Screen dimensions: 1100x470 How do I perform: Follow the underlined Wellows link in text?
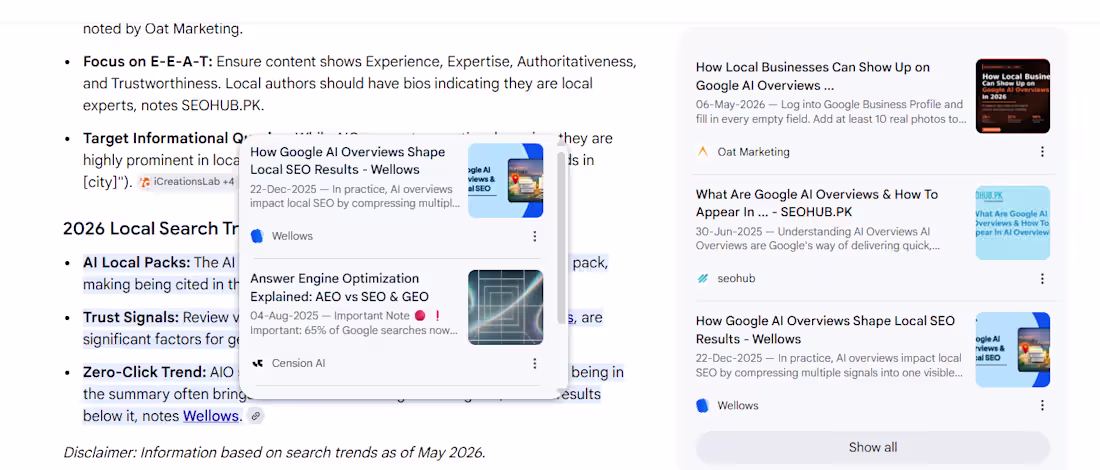[210, 416]
